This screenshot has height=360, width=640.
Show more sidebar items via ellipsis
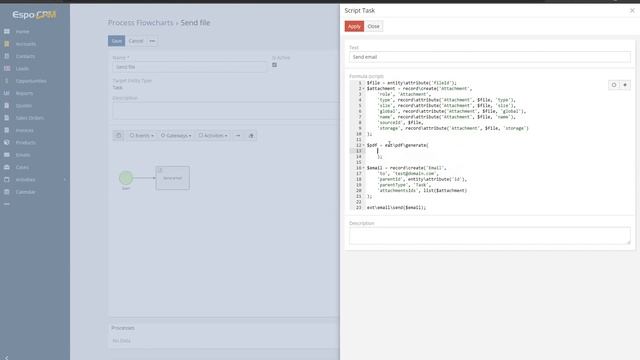[7, 204]
